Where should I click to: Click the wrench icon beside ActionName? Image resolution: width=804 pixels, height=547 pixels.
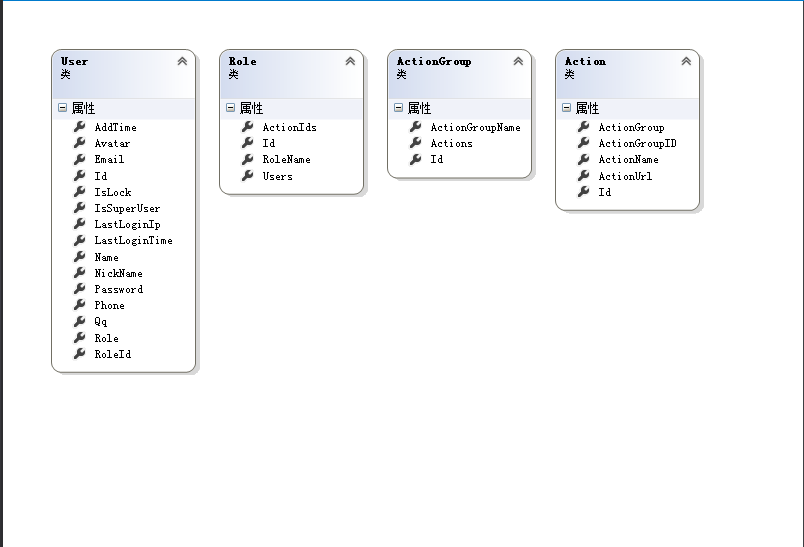(x=584, y=159)
